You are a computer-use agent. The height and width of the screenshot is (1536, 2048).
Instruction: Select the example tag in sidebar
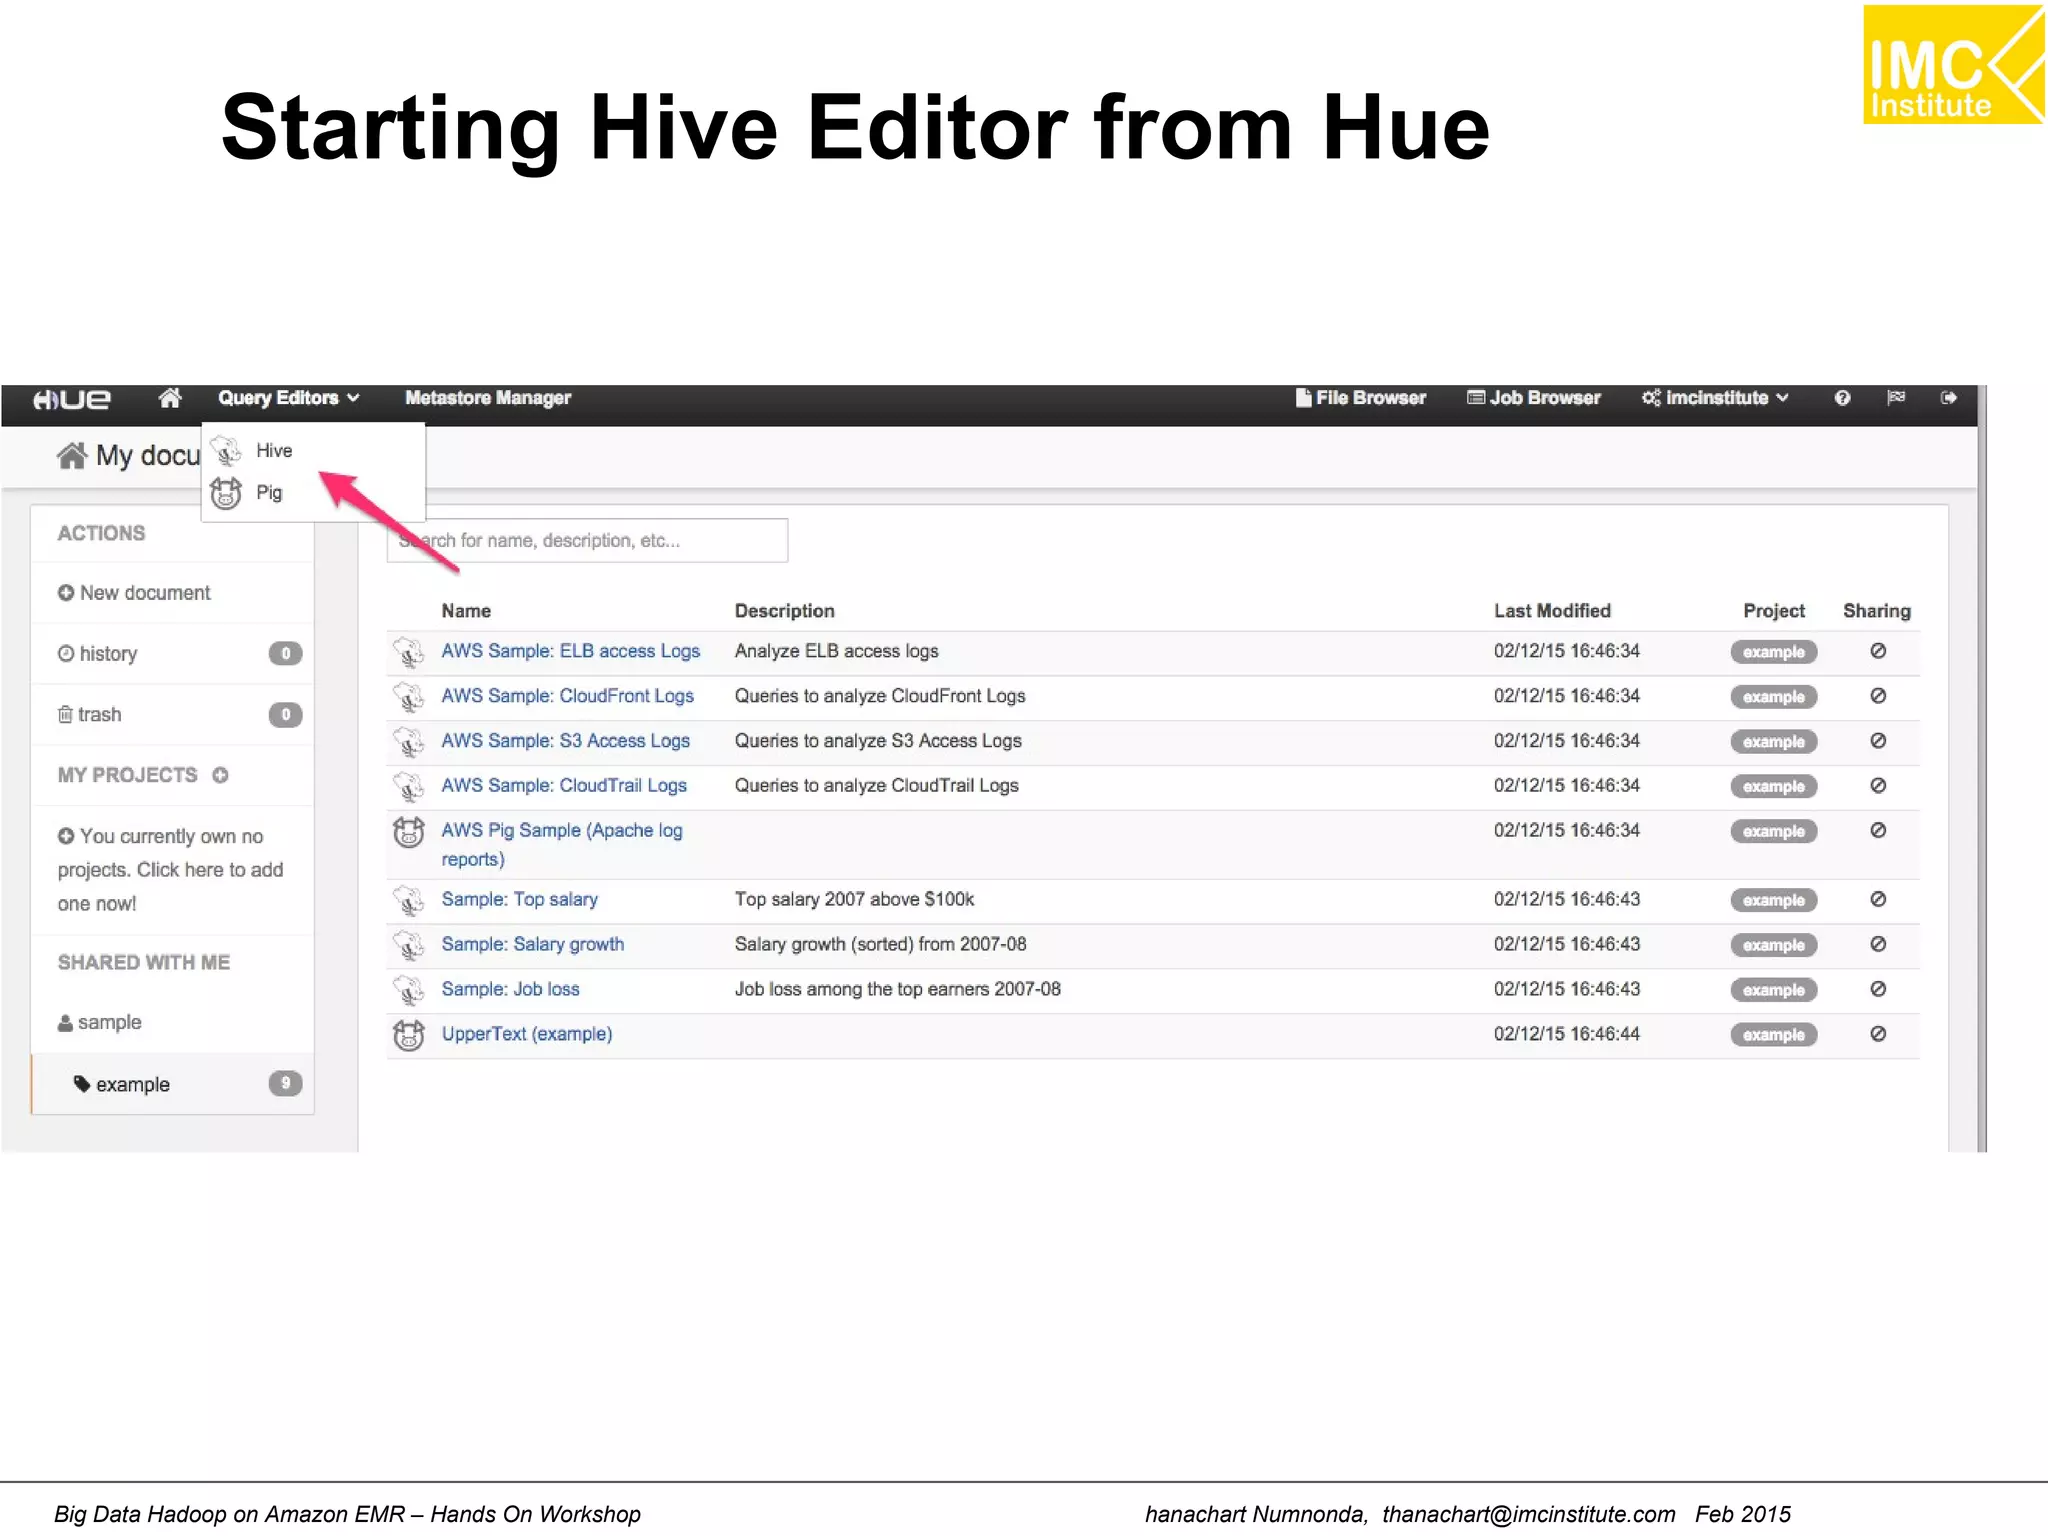(121, 1085)
